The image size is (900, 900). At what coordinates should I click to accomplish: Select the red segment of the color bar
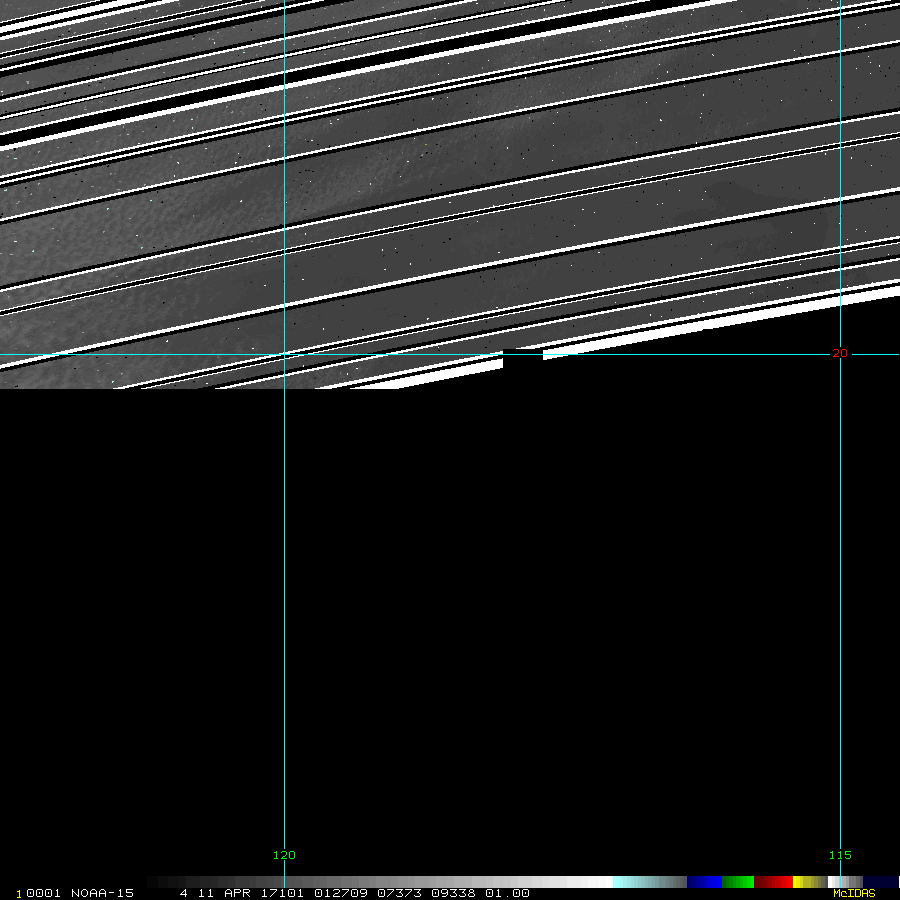773,882
